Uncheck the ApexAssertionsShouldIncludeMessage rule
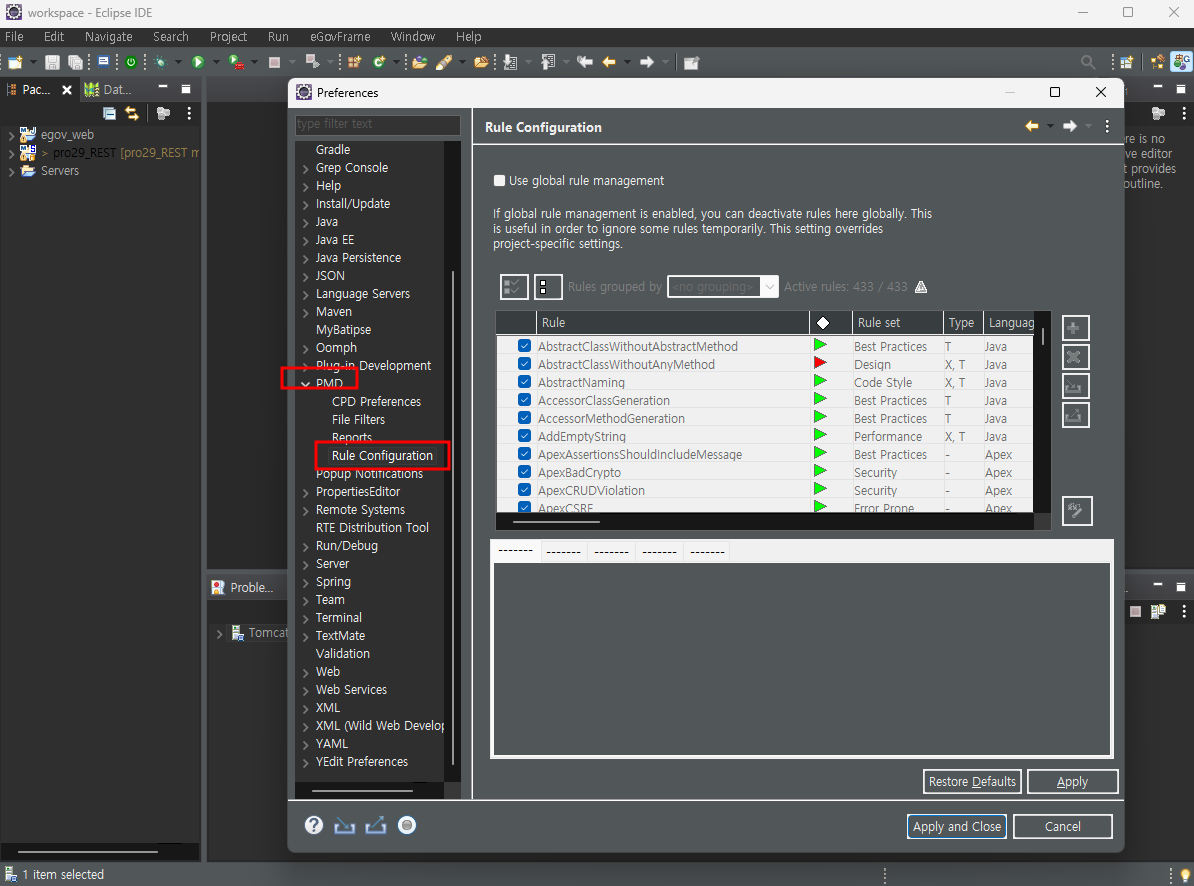 pos(524,454)
